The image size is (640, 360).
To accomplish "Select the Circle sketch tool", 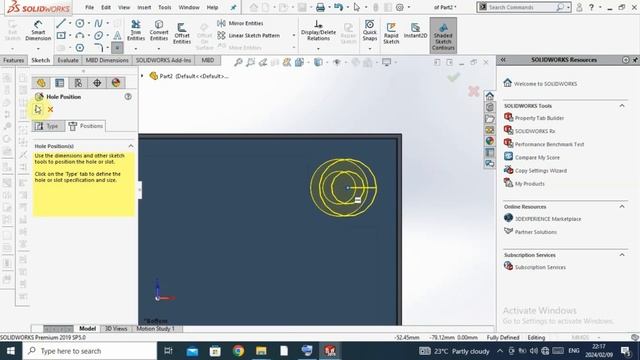I will coord(80,23).
